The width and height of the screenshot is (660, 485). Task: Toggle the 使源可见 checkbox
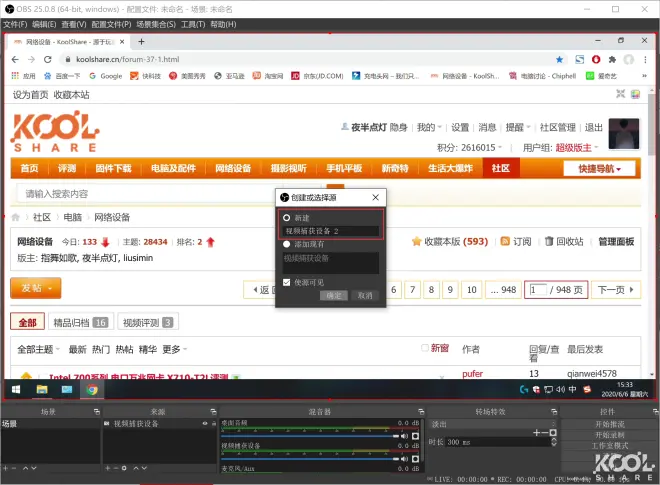(287, 282)
